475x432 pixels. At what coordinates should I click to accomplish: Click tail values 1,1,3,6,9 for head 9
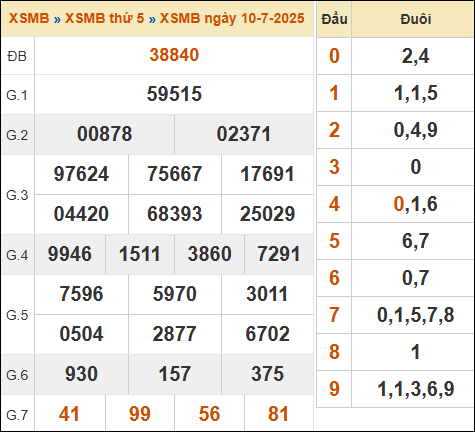pyautogui.click(x=415, y=389)
